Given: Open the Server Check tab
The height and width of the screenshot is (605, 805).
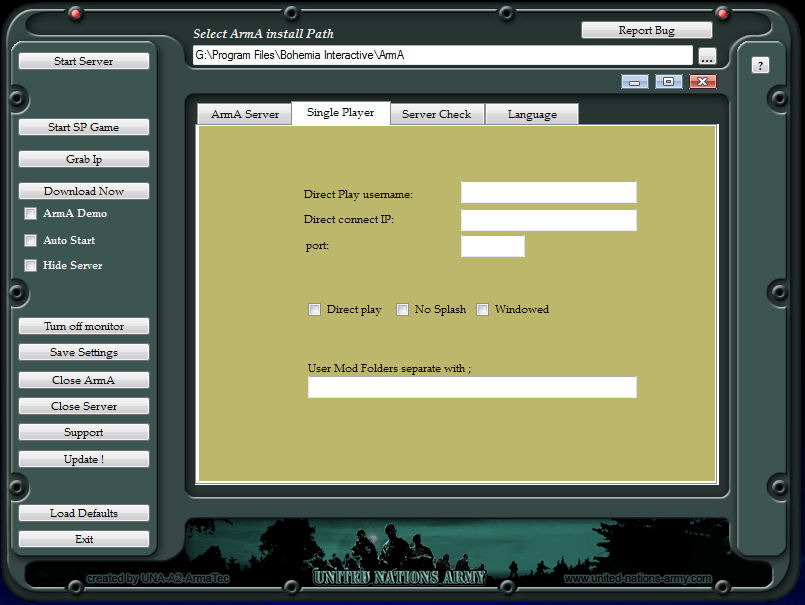Looking at the screenshot, I should (436, 114).
